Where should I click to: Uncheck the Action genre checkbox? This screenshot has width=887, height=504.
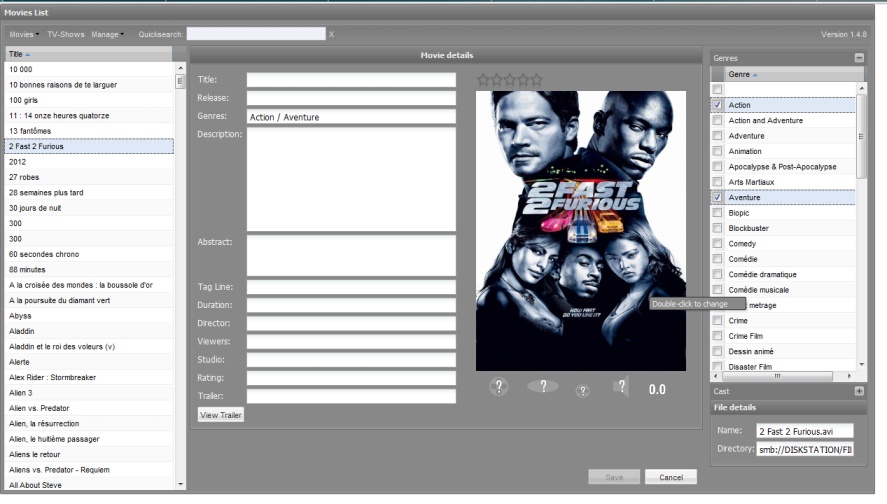tap(717, 105)
